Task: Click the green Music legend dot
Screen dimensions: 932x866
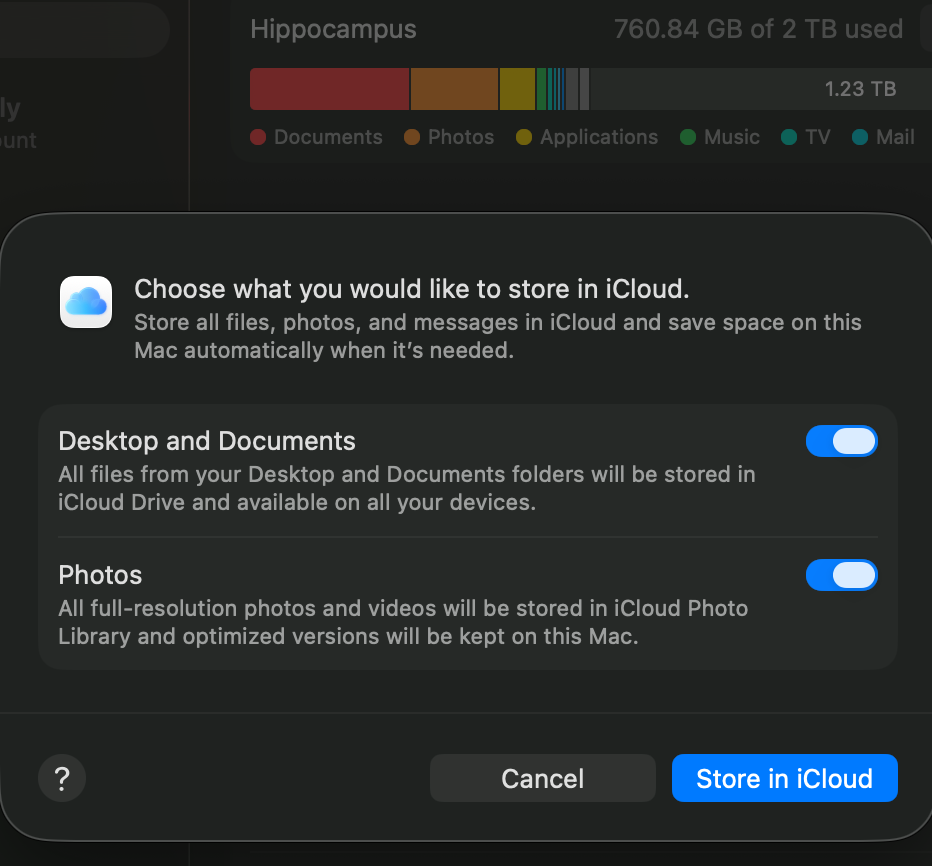Action: click(x=688, y=138)
